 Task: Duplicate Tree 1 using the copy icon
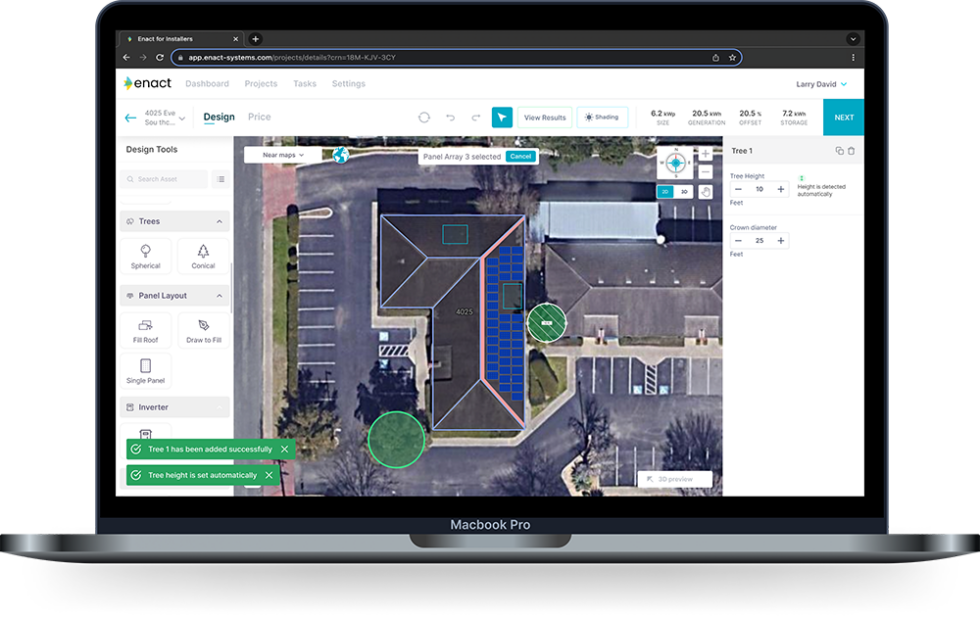point(839,151)
